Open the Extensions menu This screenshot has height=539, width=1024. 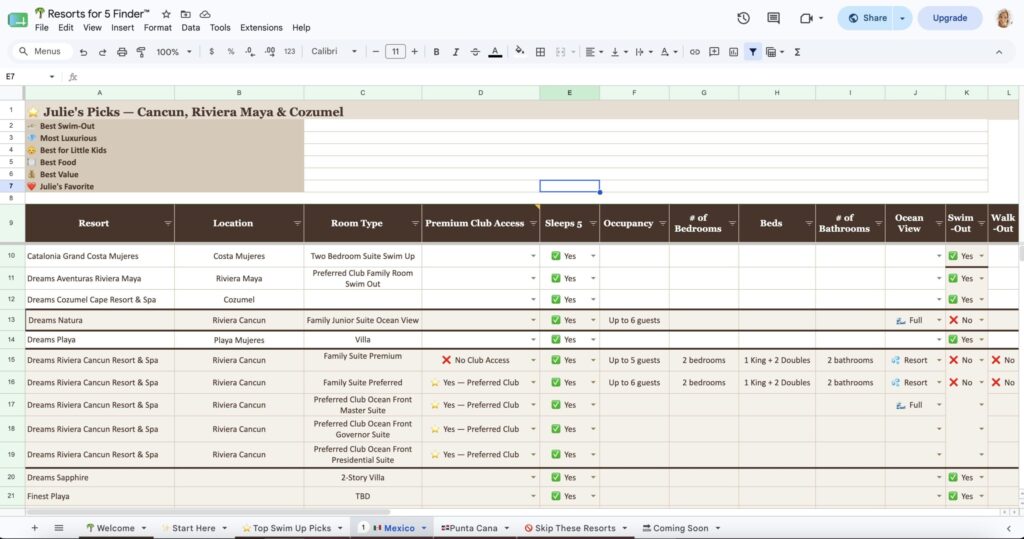coord(261,27)
